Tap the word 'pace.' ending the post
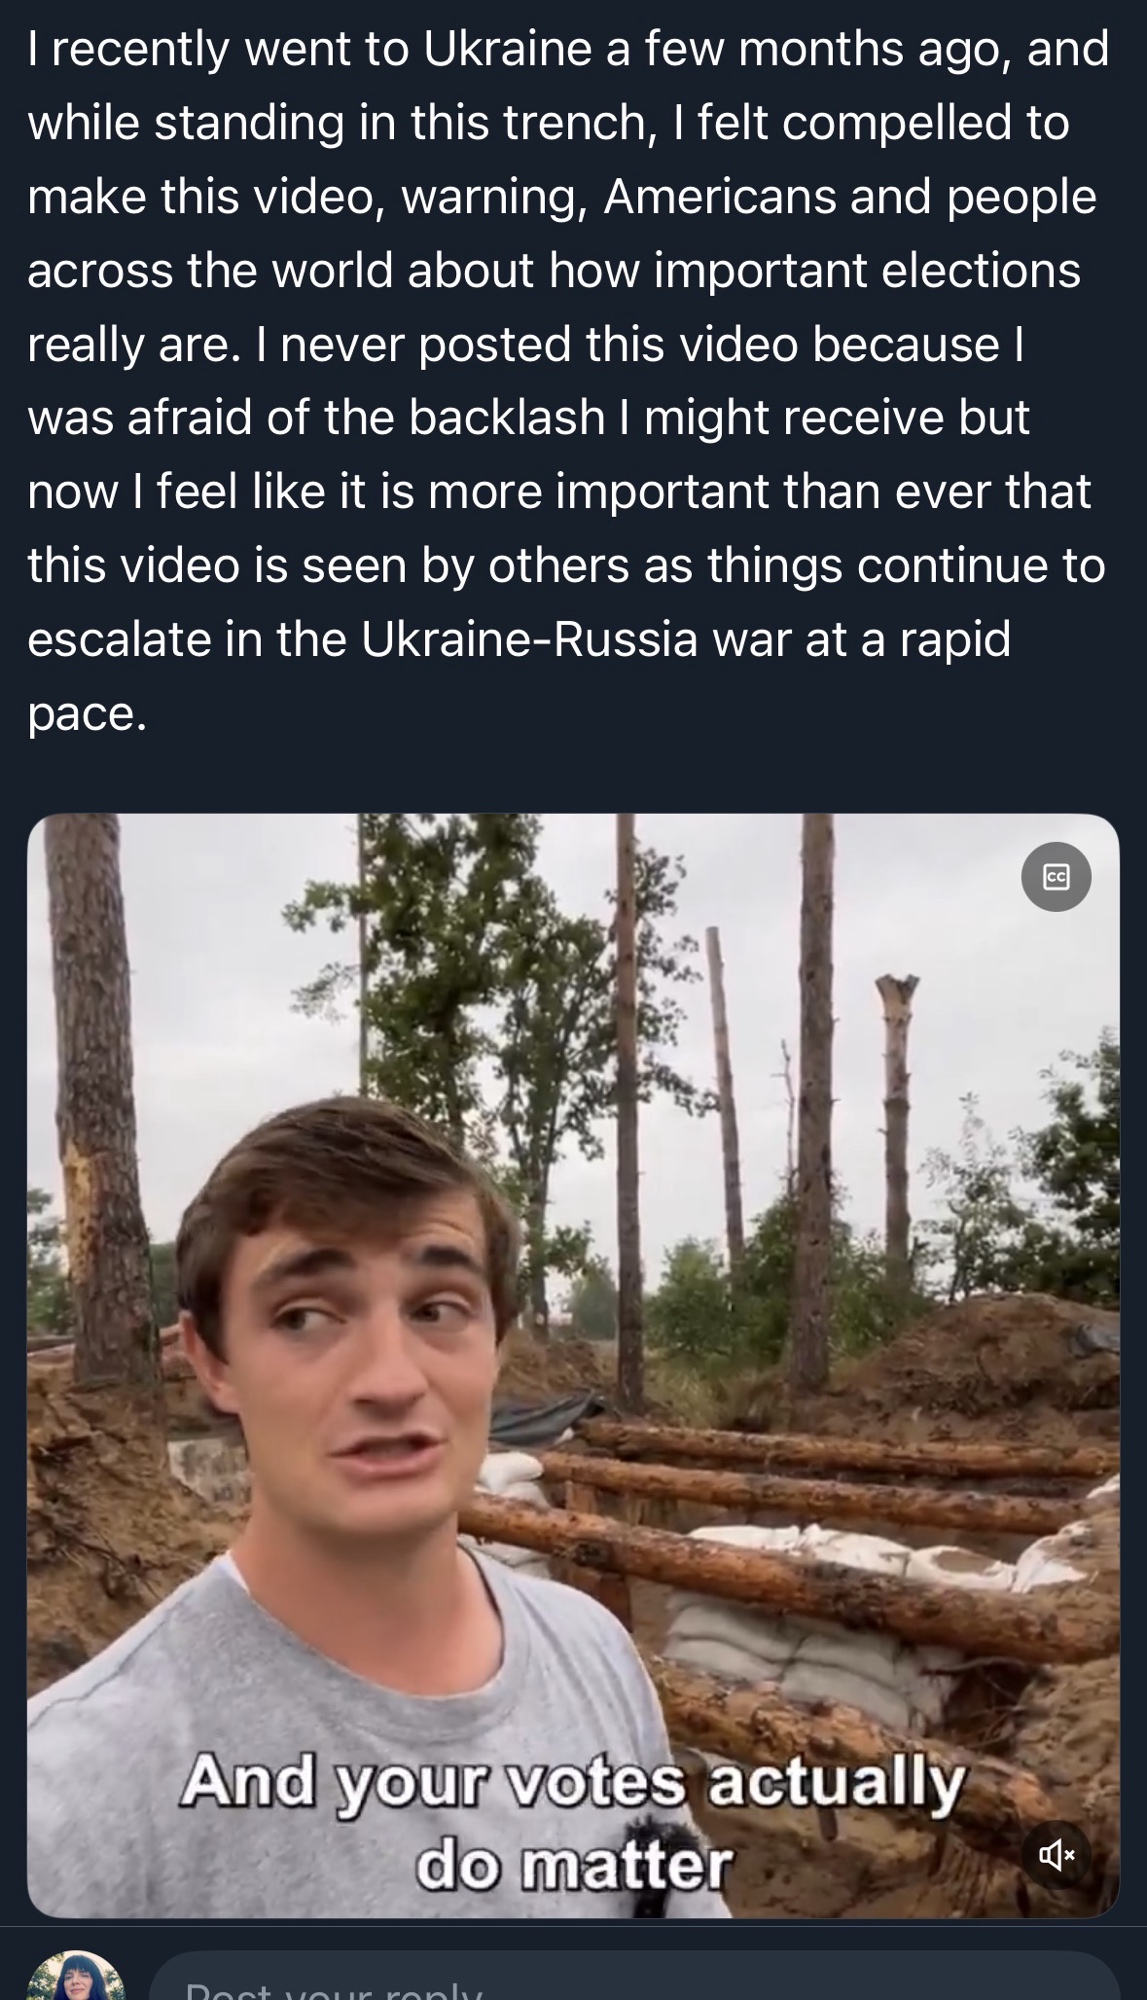The image size is (1147, 2000). (x=88, y=714)
